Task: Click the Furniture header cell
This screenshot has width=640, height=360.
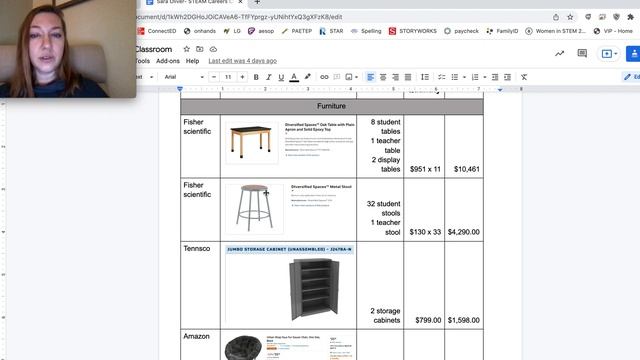Action: (x=331, y=106)
